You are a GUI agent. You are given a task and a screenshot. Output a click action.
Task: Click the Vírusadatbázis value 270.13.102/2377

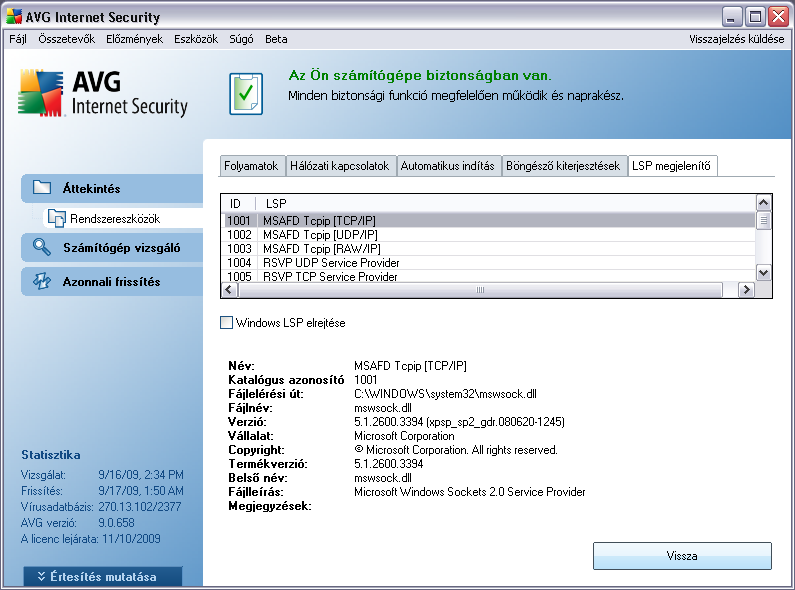pos(139,507)
